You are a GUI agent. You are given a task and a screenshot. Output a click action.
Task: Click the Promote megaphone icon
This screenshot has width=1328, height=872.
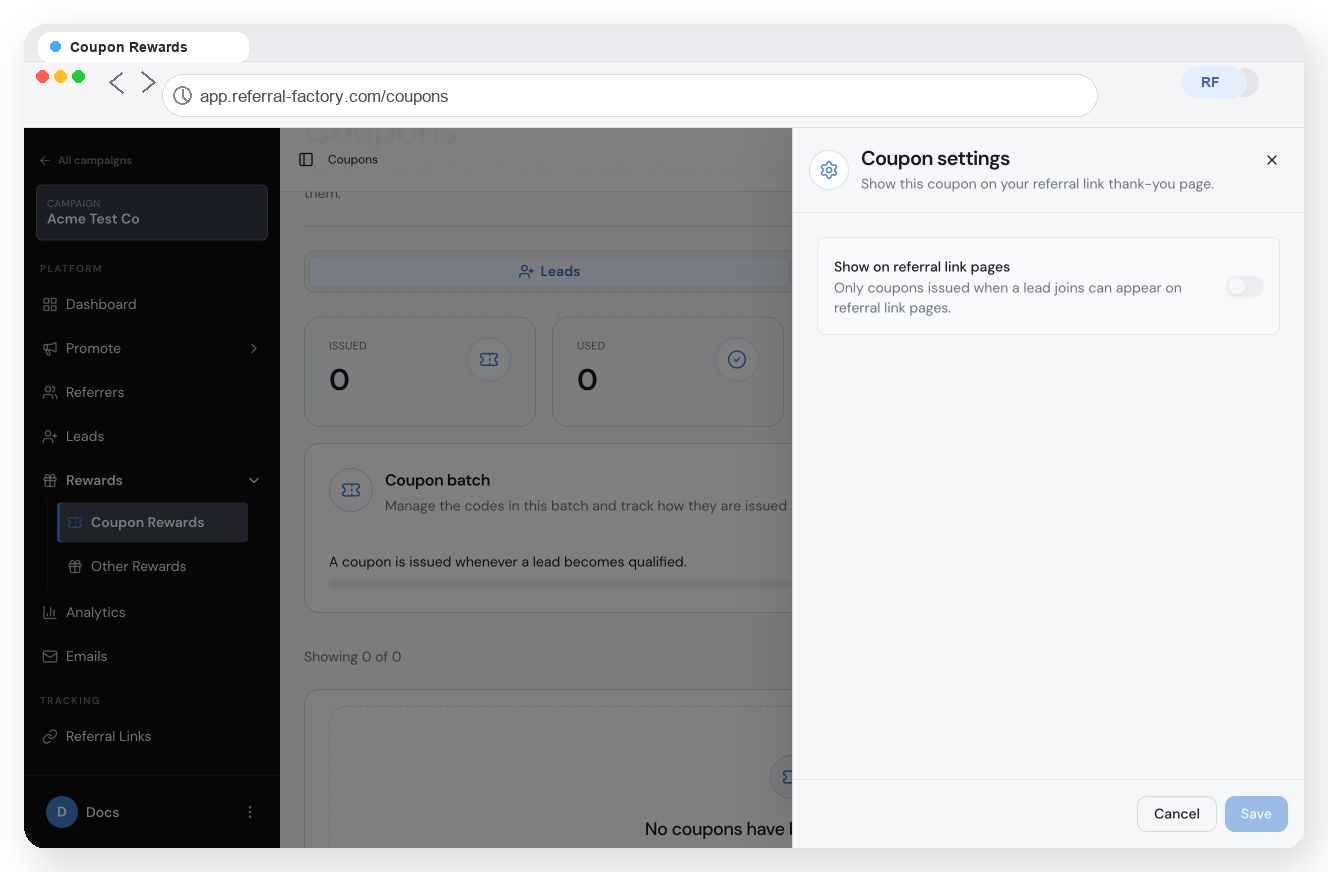click(x=50, y=348)
